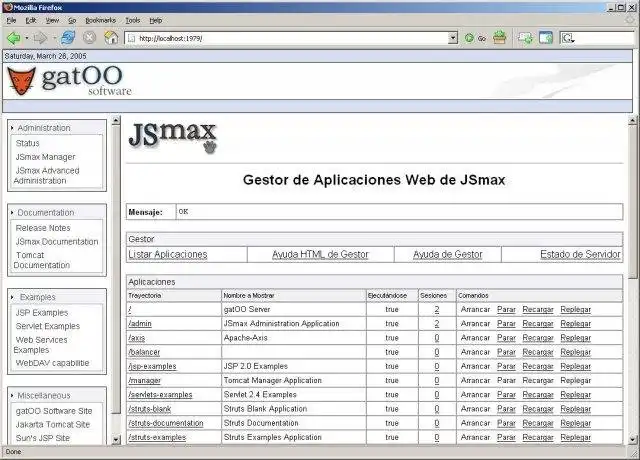
Task: Click the Firefox icon in the title bar
Action: tap(7, 7)
